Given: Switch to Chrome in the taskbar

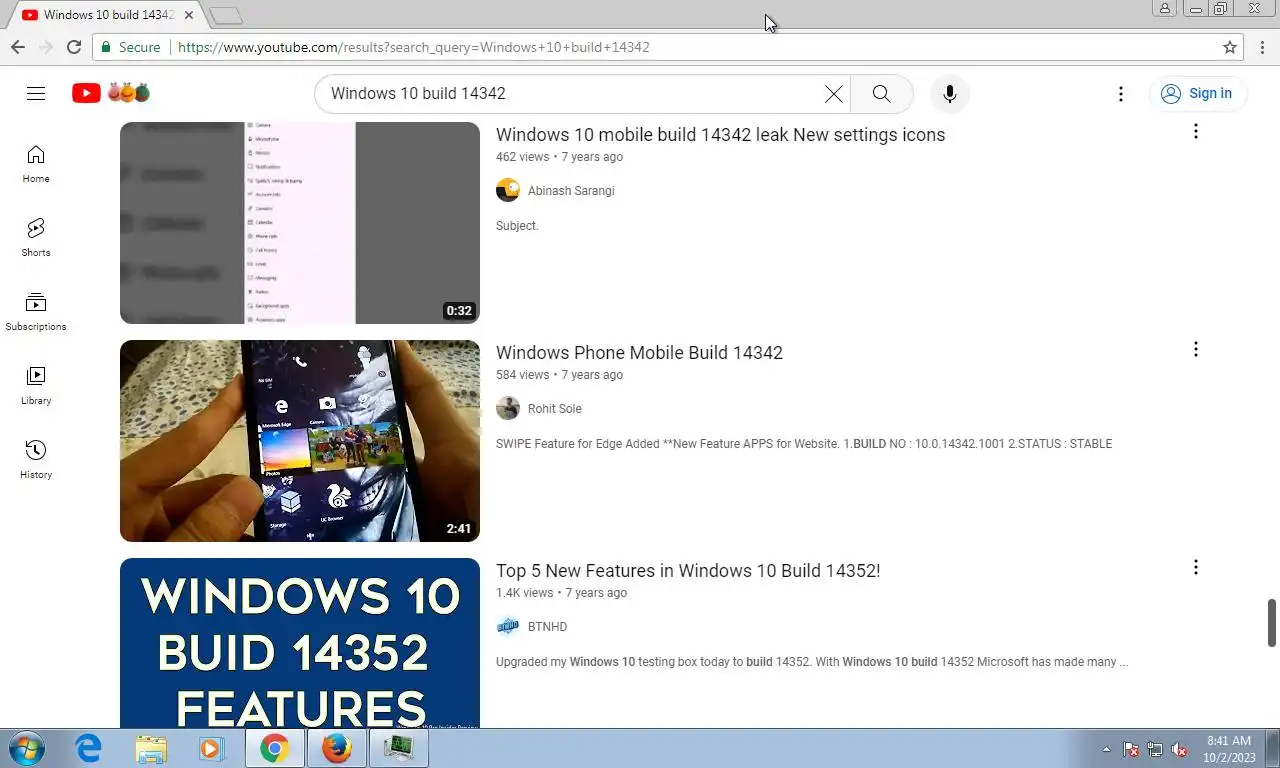Looking at the screenshot, I should 275,748.
